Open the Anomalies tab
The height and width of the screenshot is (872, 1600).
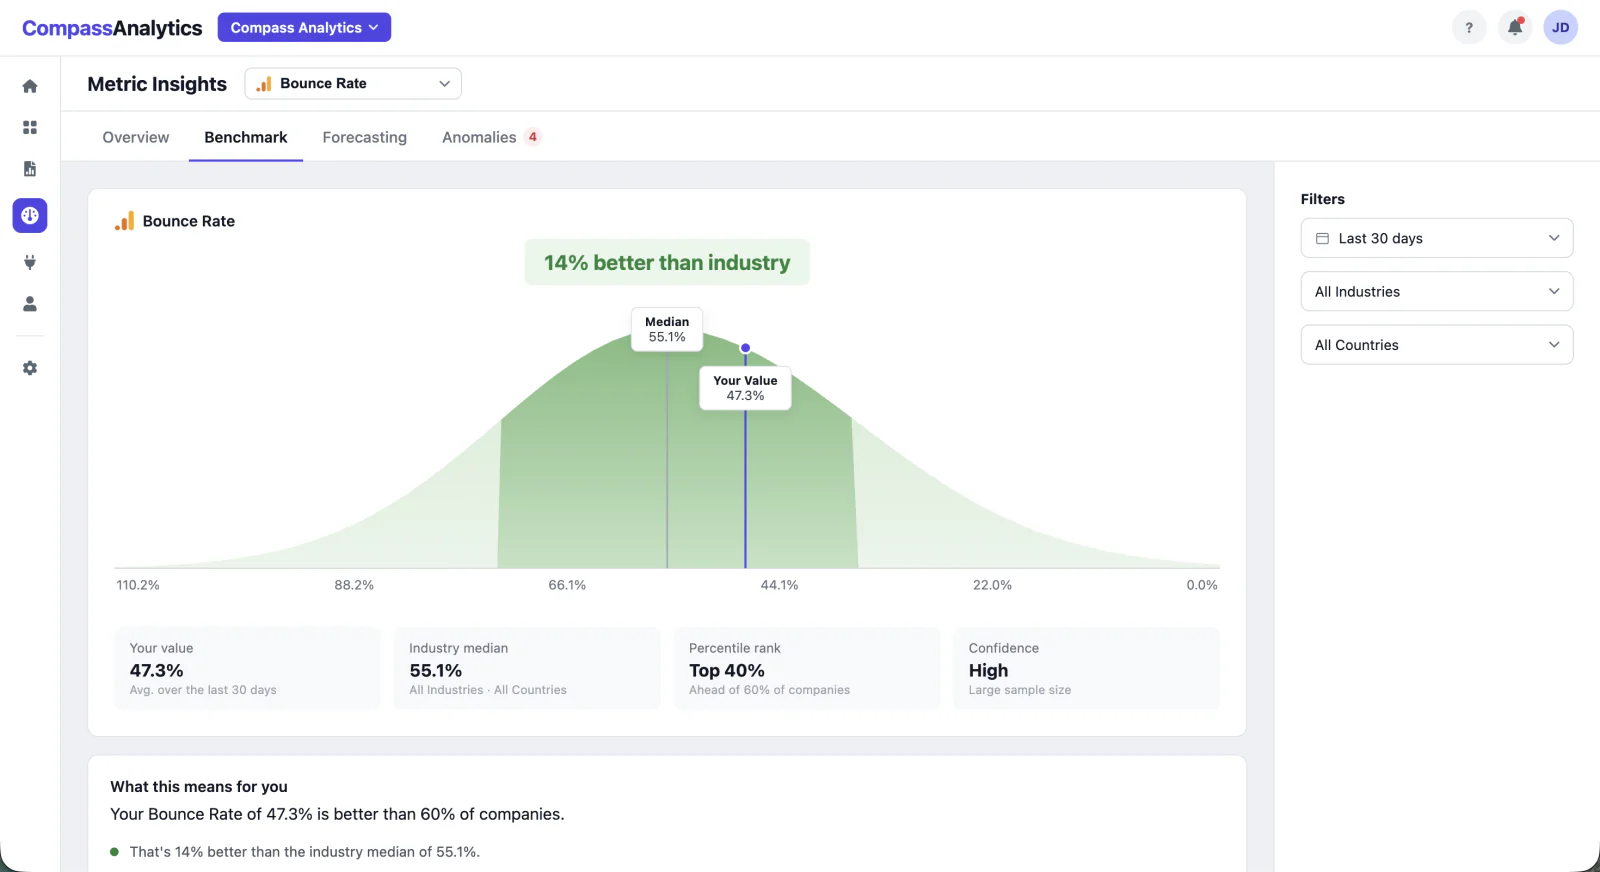[x=491, y=137]
